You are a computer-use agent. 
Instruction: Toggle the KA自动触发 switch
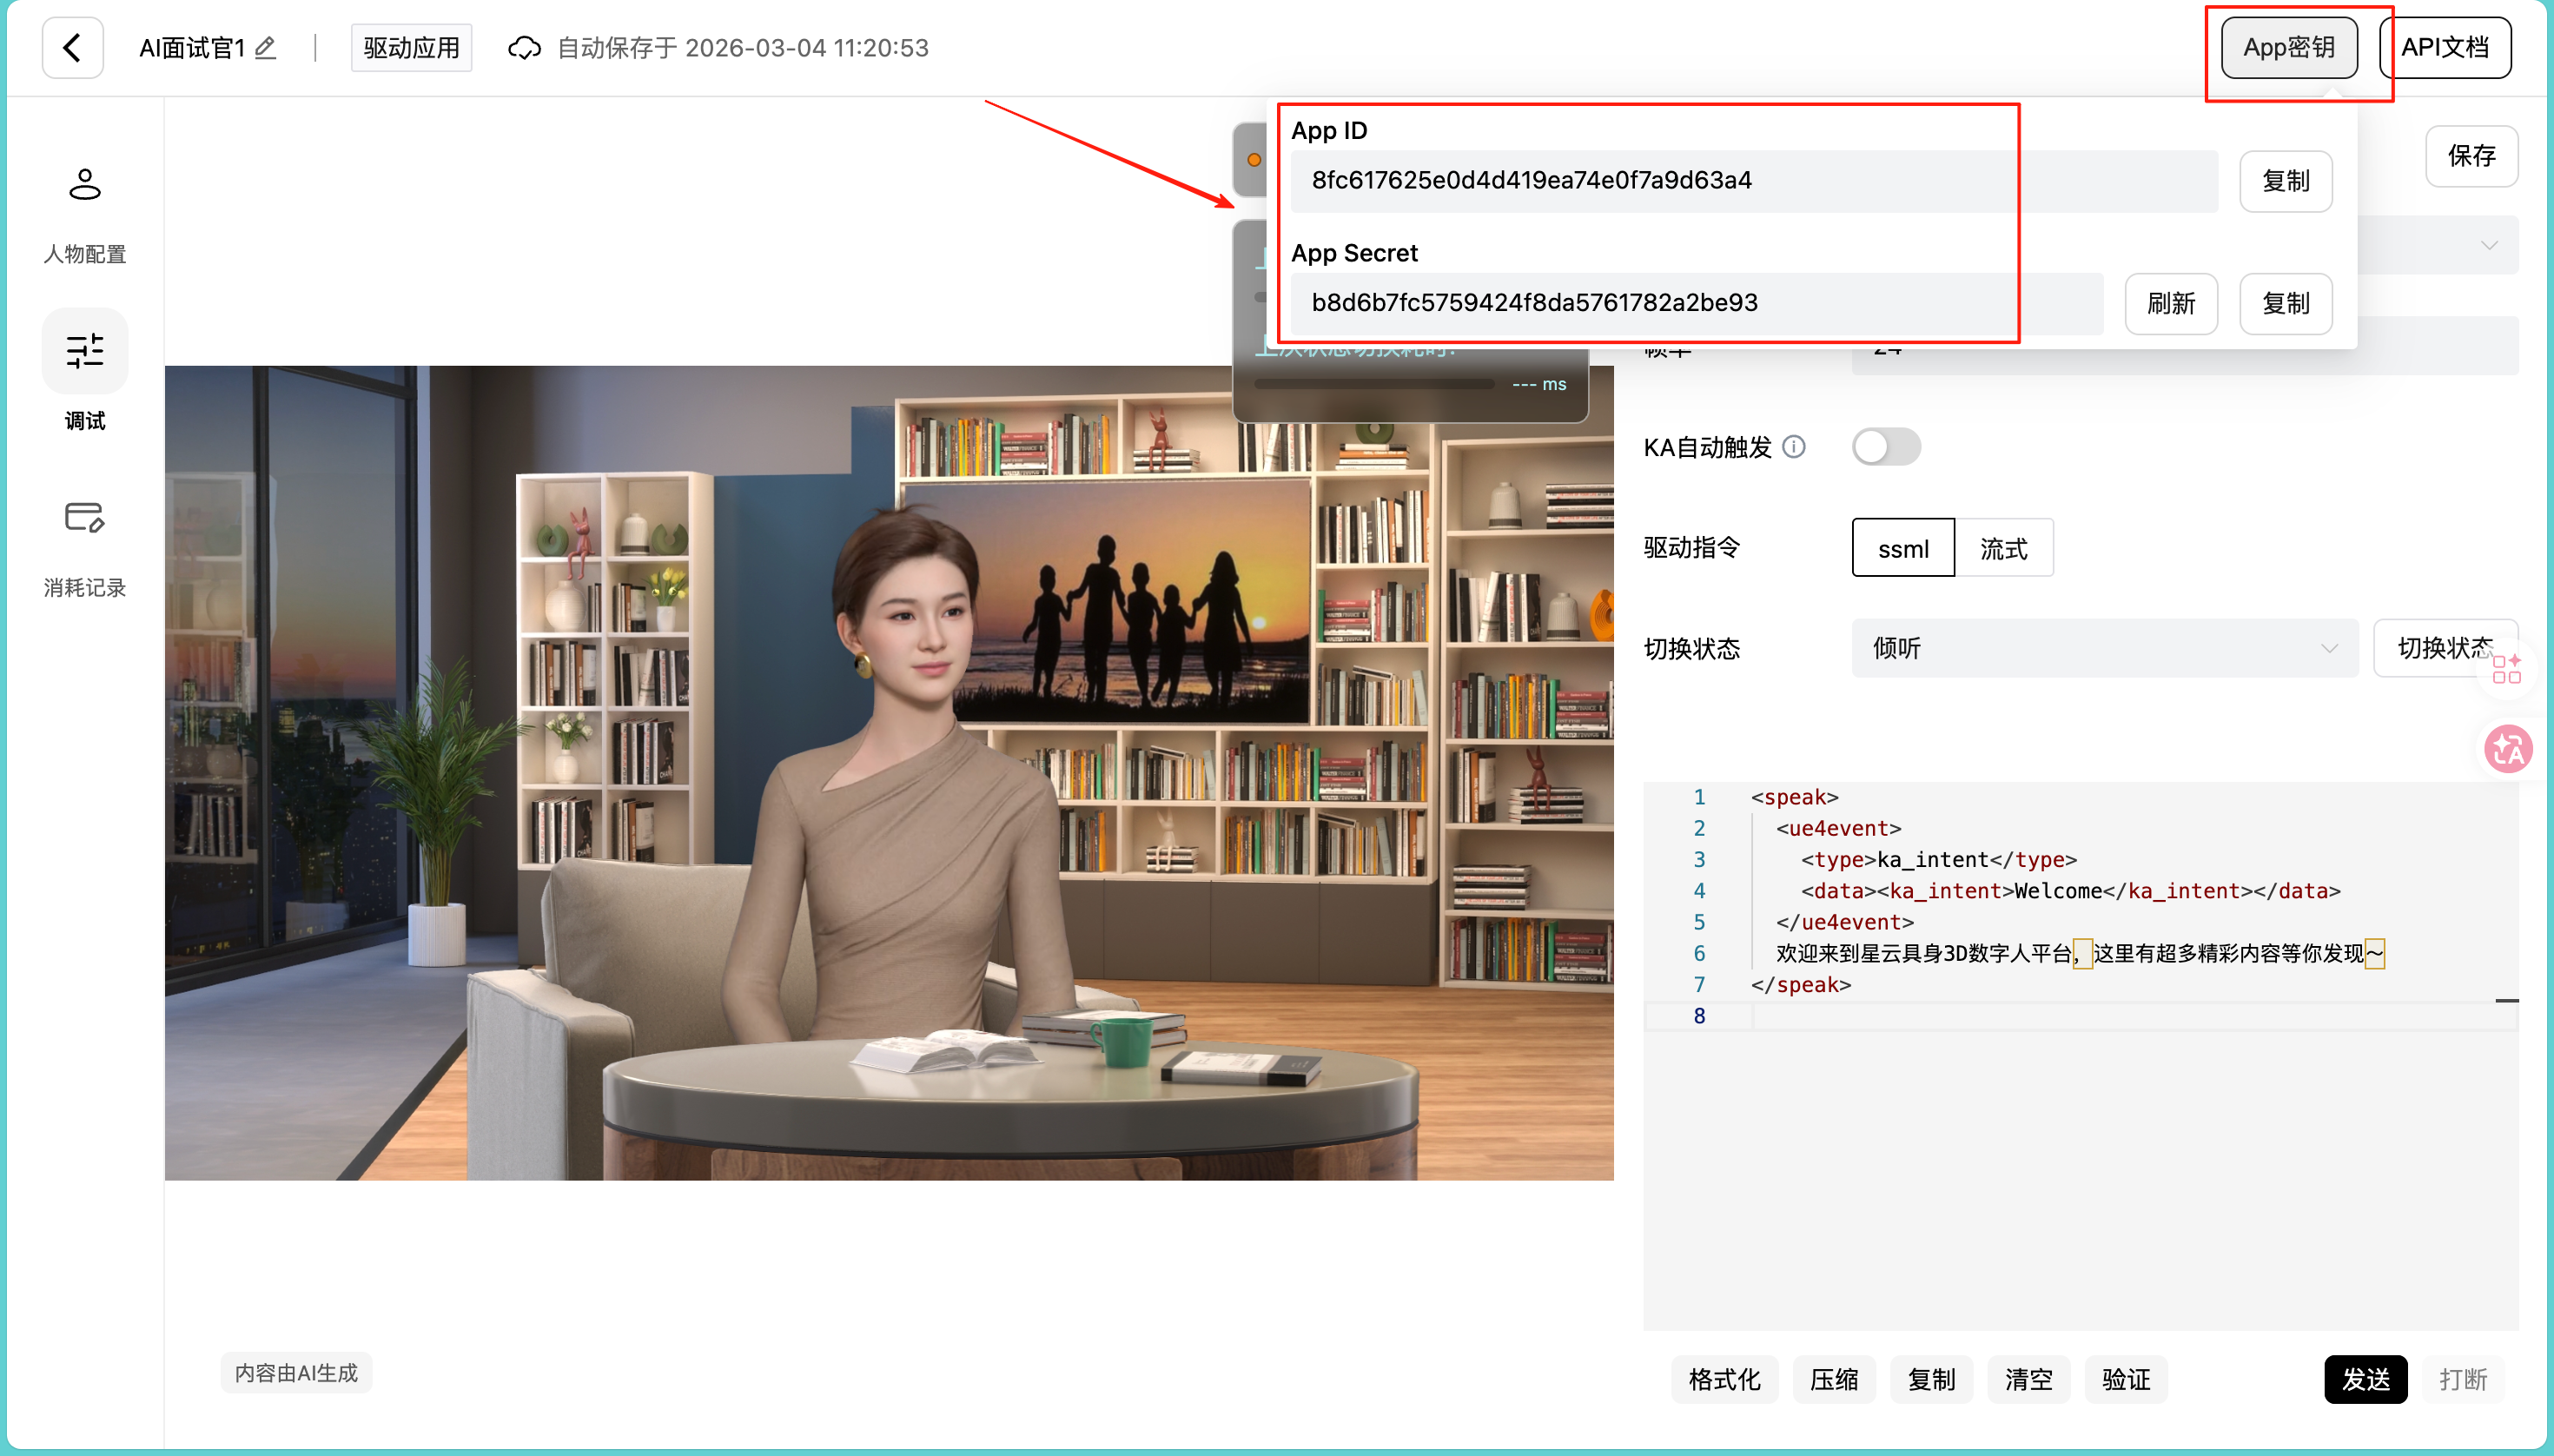1885,447
